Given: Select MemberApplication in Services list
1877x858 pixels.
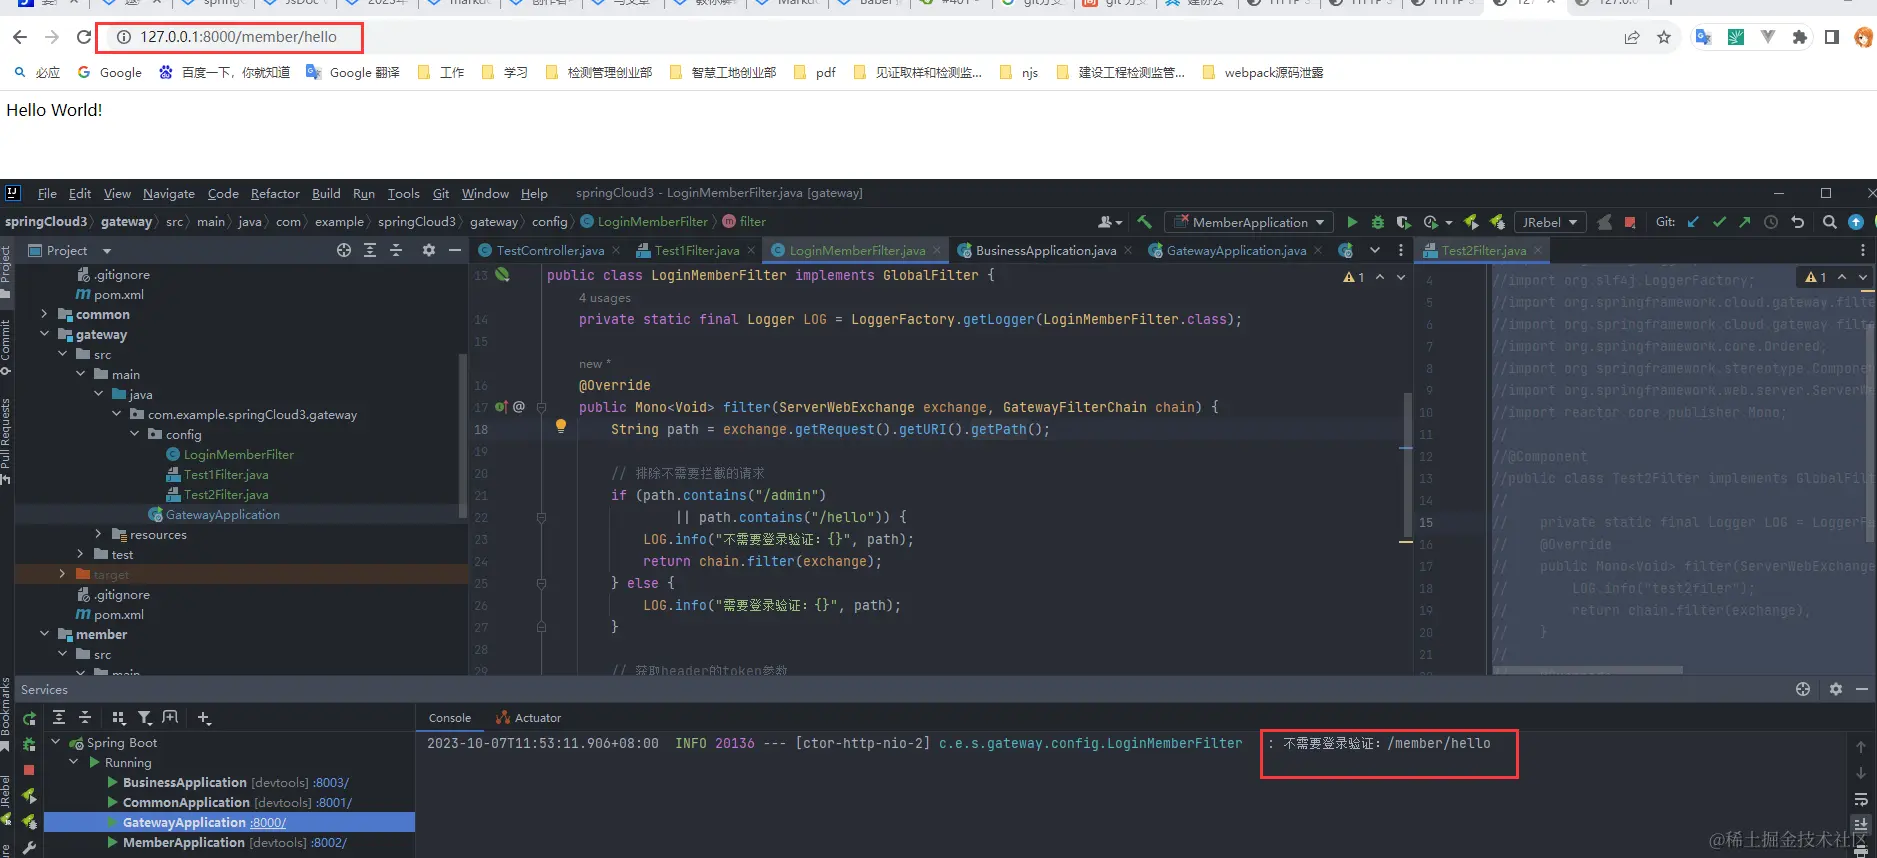Looking at the screenshot, I should 183,842.
